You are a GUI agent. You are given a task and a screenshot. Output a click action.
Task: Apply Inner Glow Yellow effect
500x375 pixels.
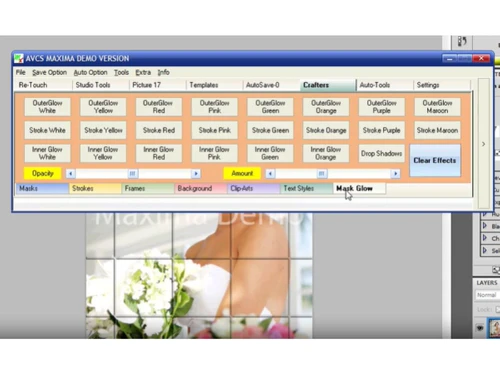tap(103, 153)
